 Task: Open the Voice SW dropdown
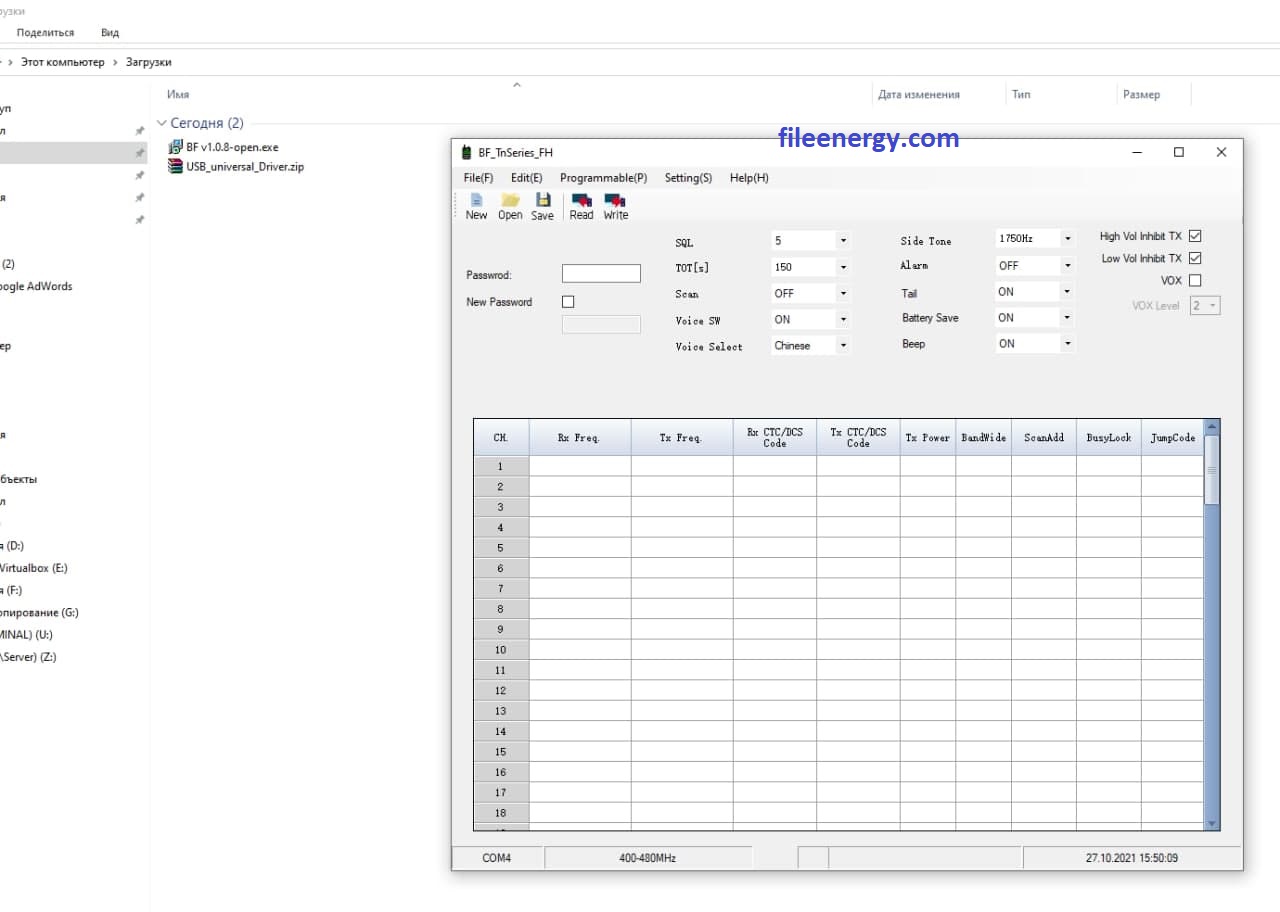843,320
